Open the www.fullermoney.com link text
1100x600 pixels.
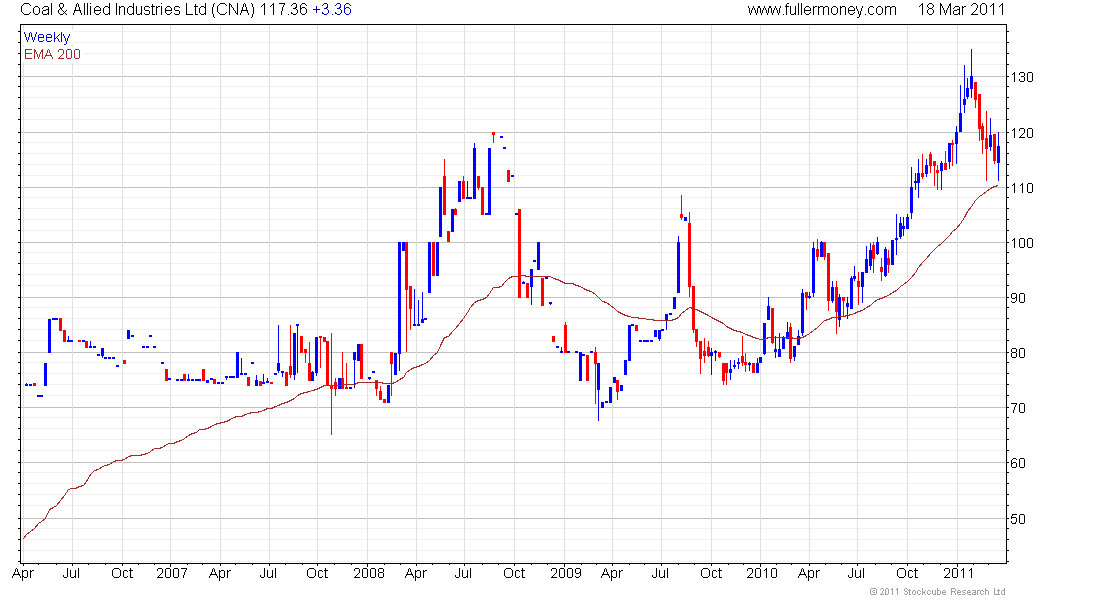click(x=821, y=10)
